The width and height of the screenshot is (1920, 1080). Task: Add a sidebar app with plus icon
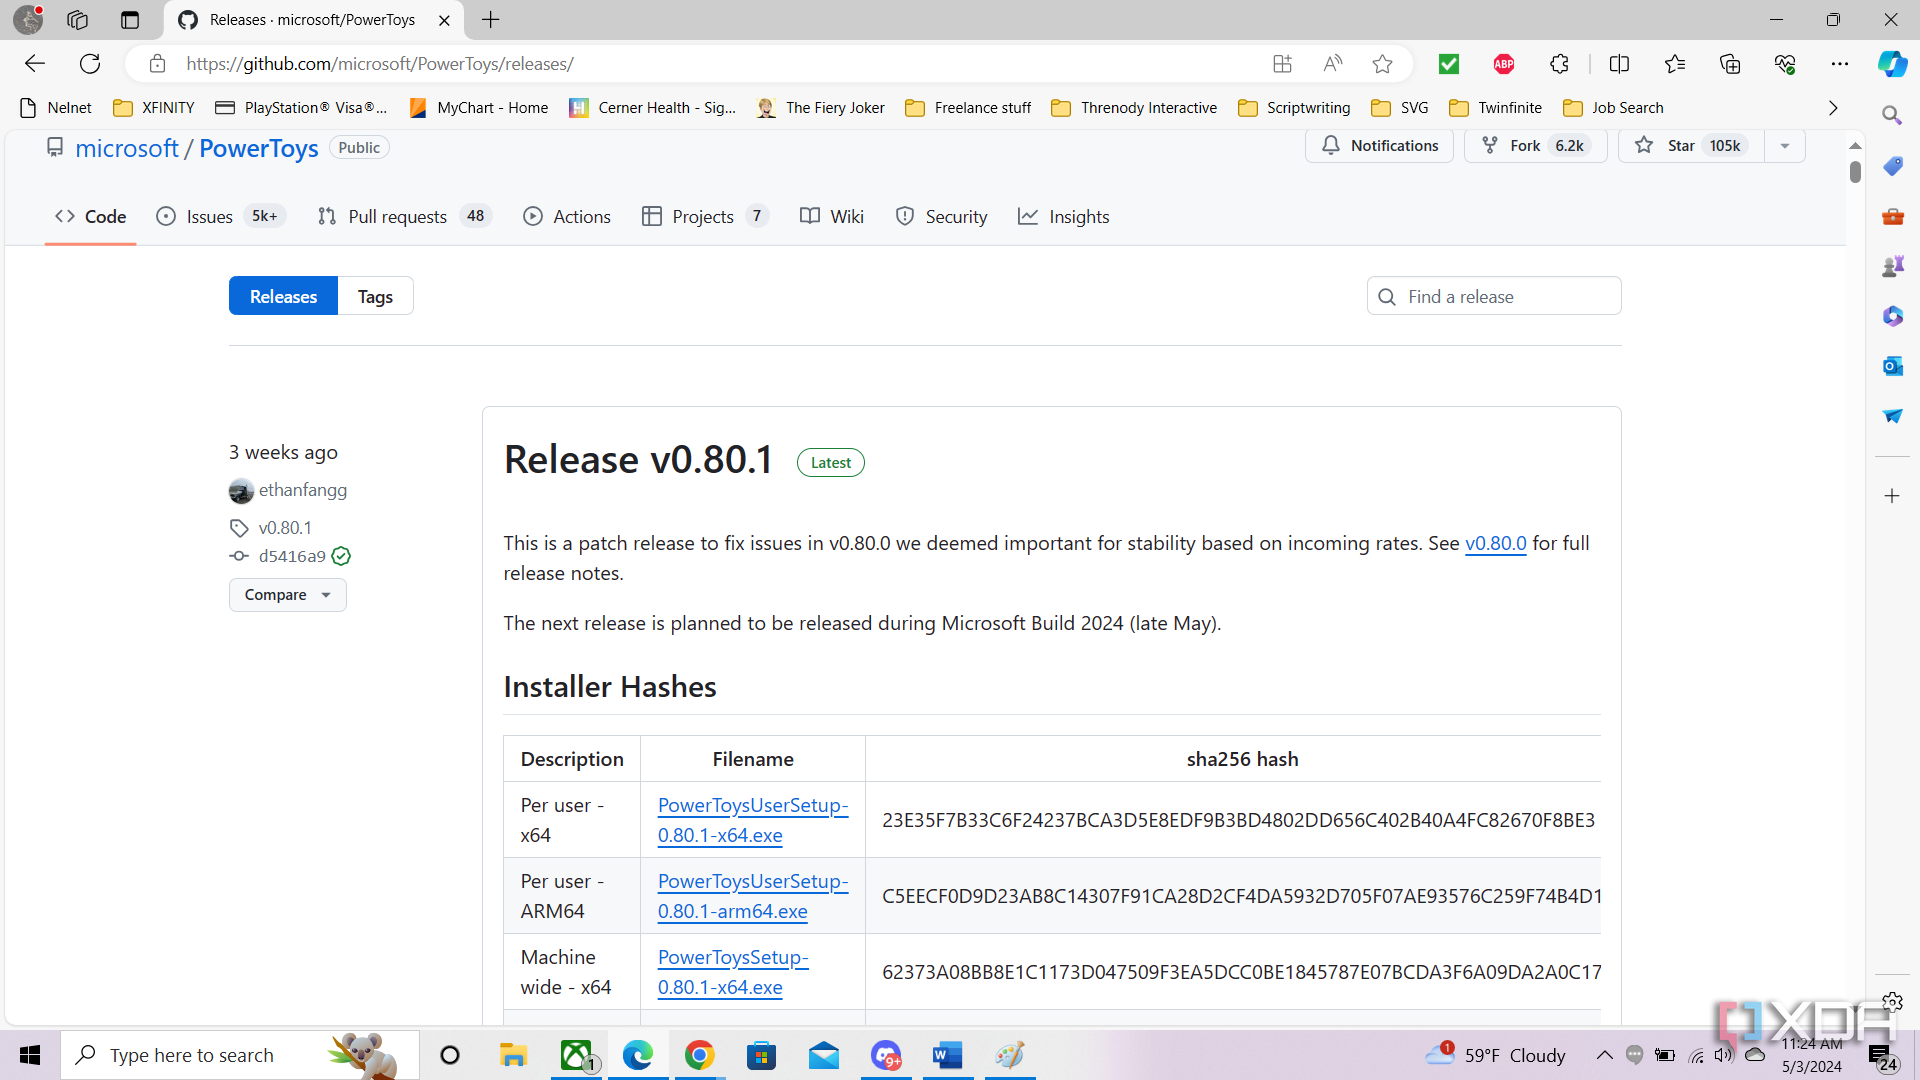point(1892,496)
